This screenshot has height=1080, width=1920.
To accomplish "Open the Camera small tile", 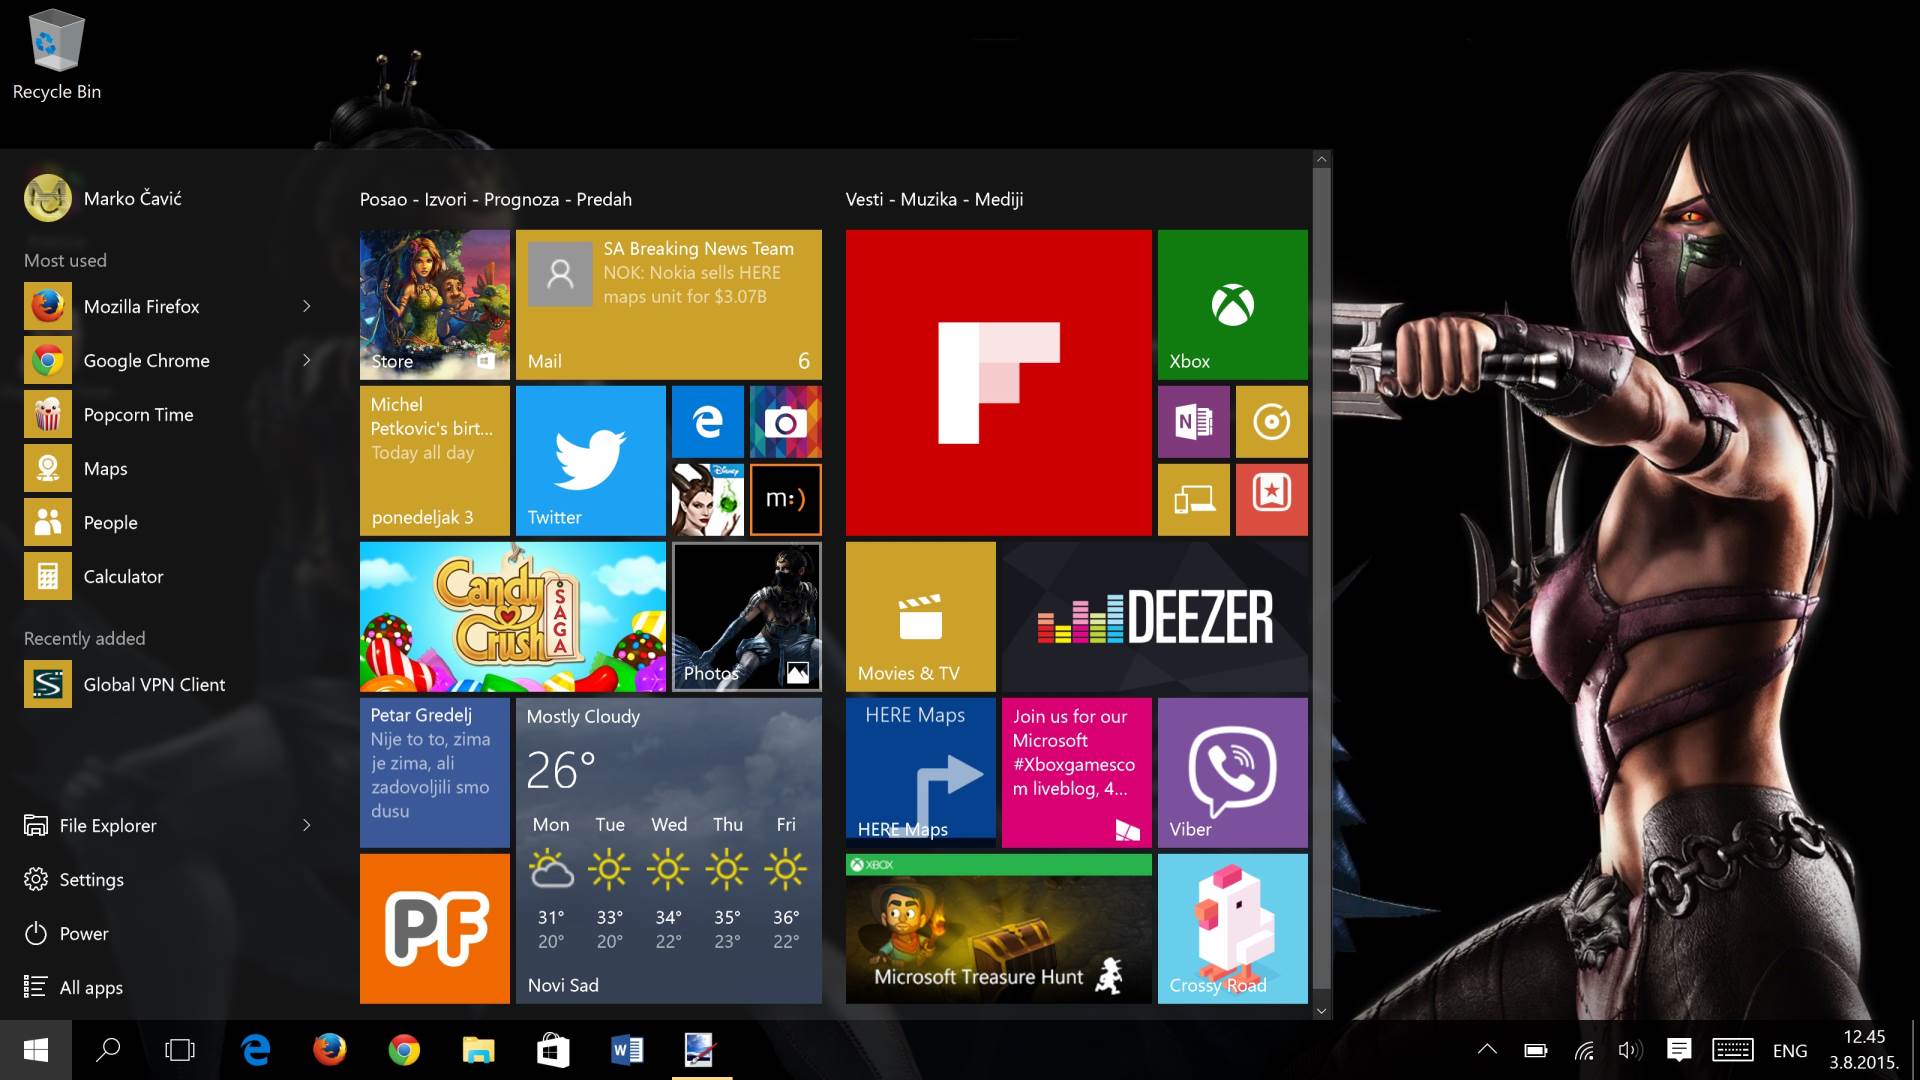I will 785,422.
